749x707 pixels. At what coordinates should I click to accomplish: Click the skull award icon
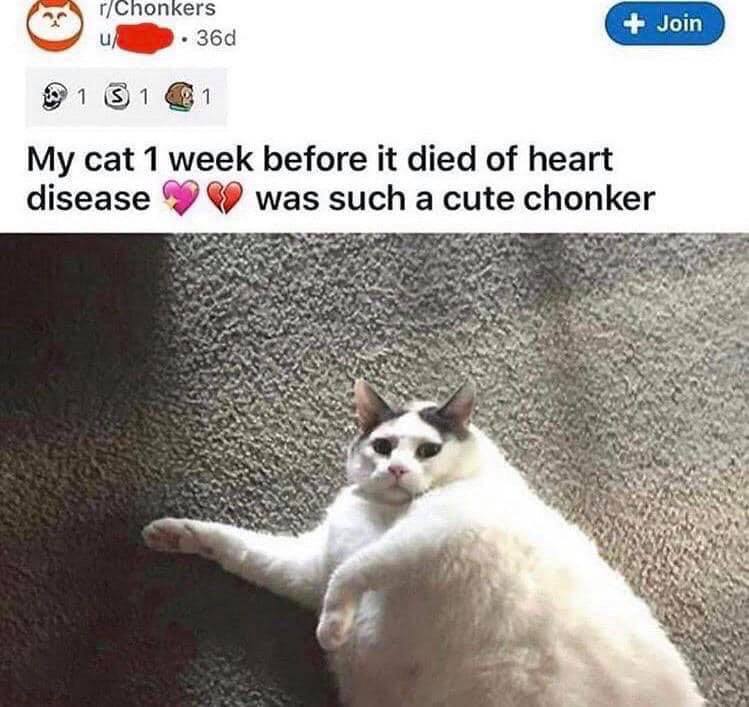[x=53, y=96]
